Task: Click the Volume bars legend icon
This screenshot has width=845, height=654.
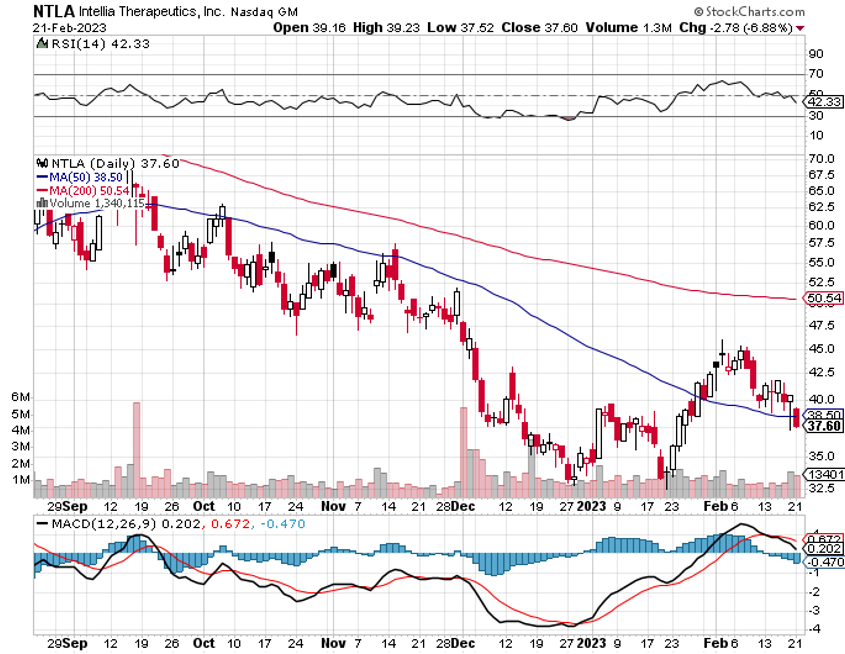Action: [41, 203]
